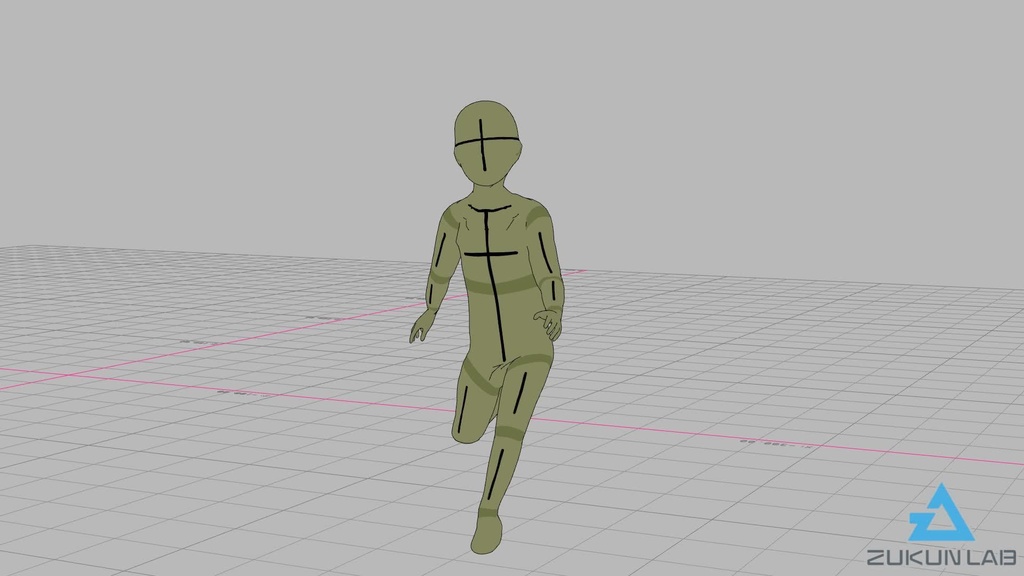Select the 3D figure's head

[x=487, y=145]
